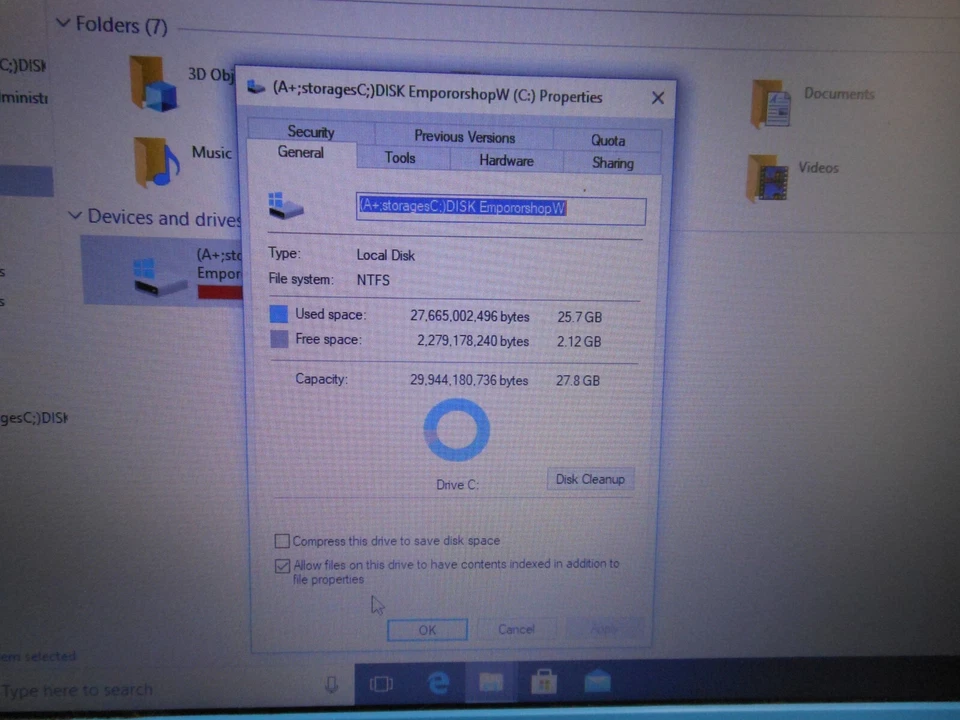The height and width of the screenshot is (720, 960).
Task: Switch to the Tools tab
Action: point(399,158)
